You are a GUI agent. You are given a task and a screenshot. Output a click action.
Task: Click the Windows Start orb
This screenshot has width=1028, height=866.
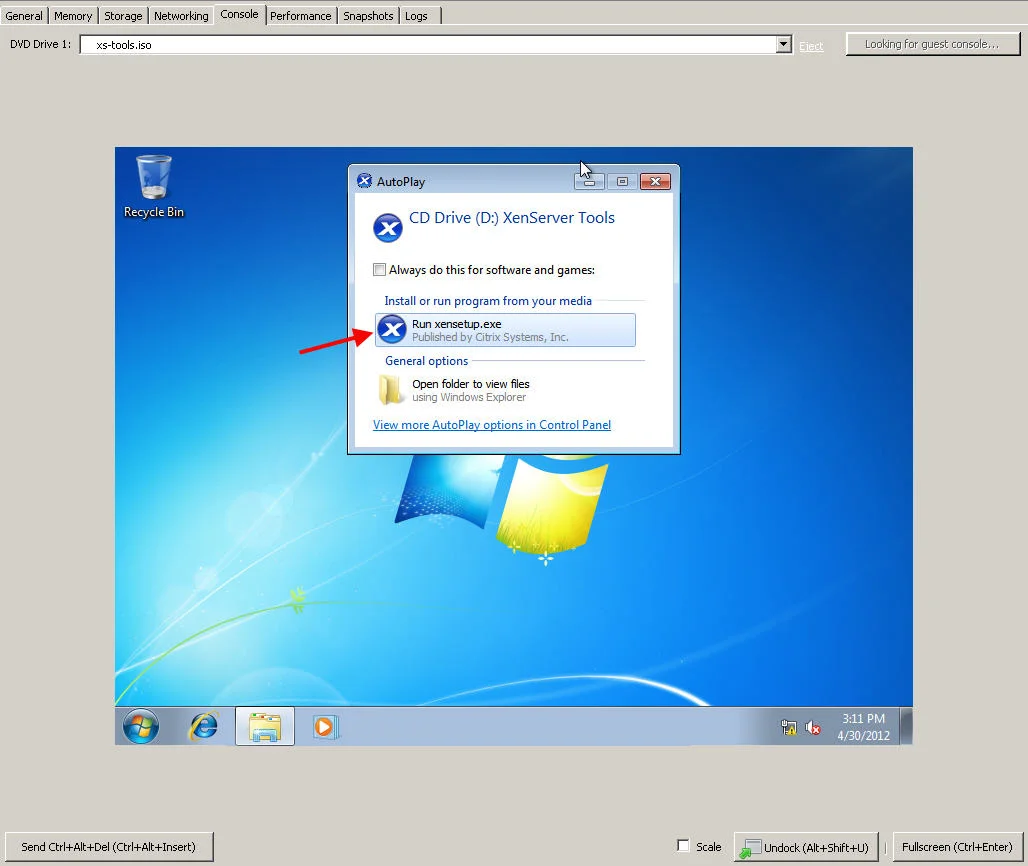tap(140, 726)
